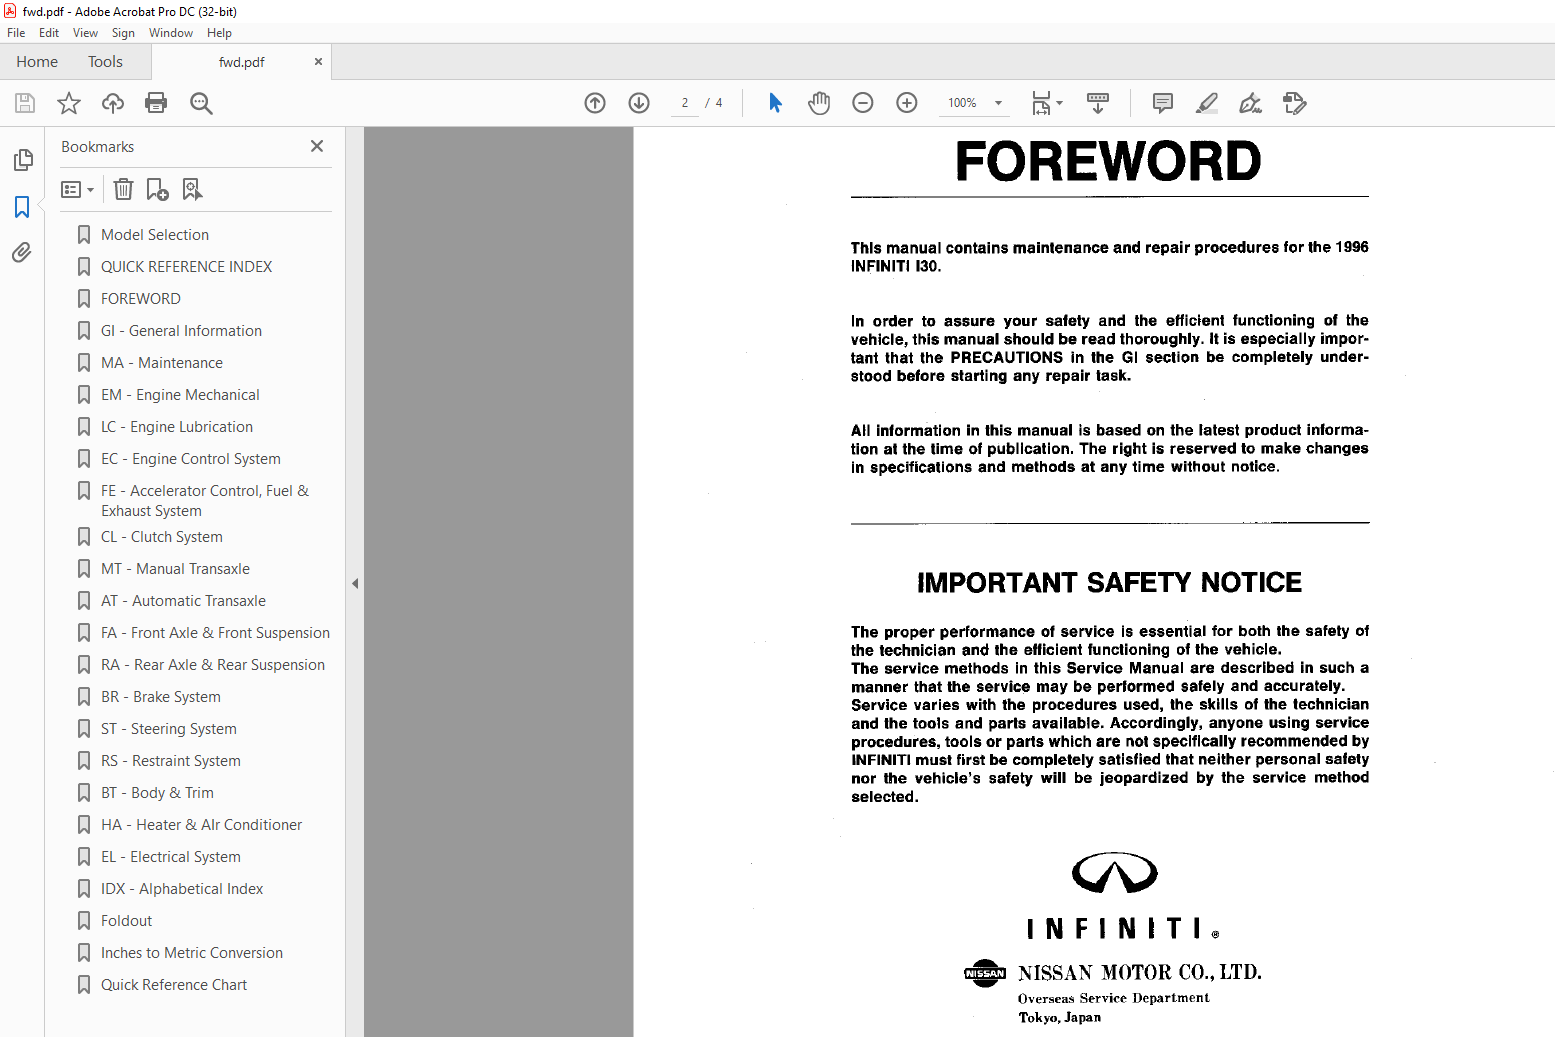1555x1037 pixels.
Task: Close the fwd.pdf tab
Action: pyautogui.click(x=318, y=62)
